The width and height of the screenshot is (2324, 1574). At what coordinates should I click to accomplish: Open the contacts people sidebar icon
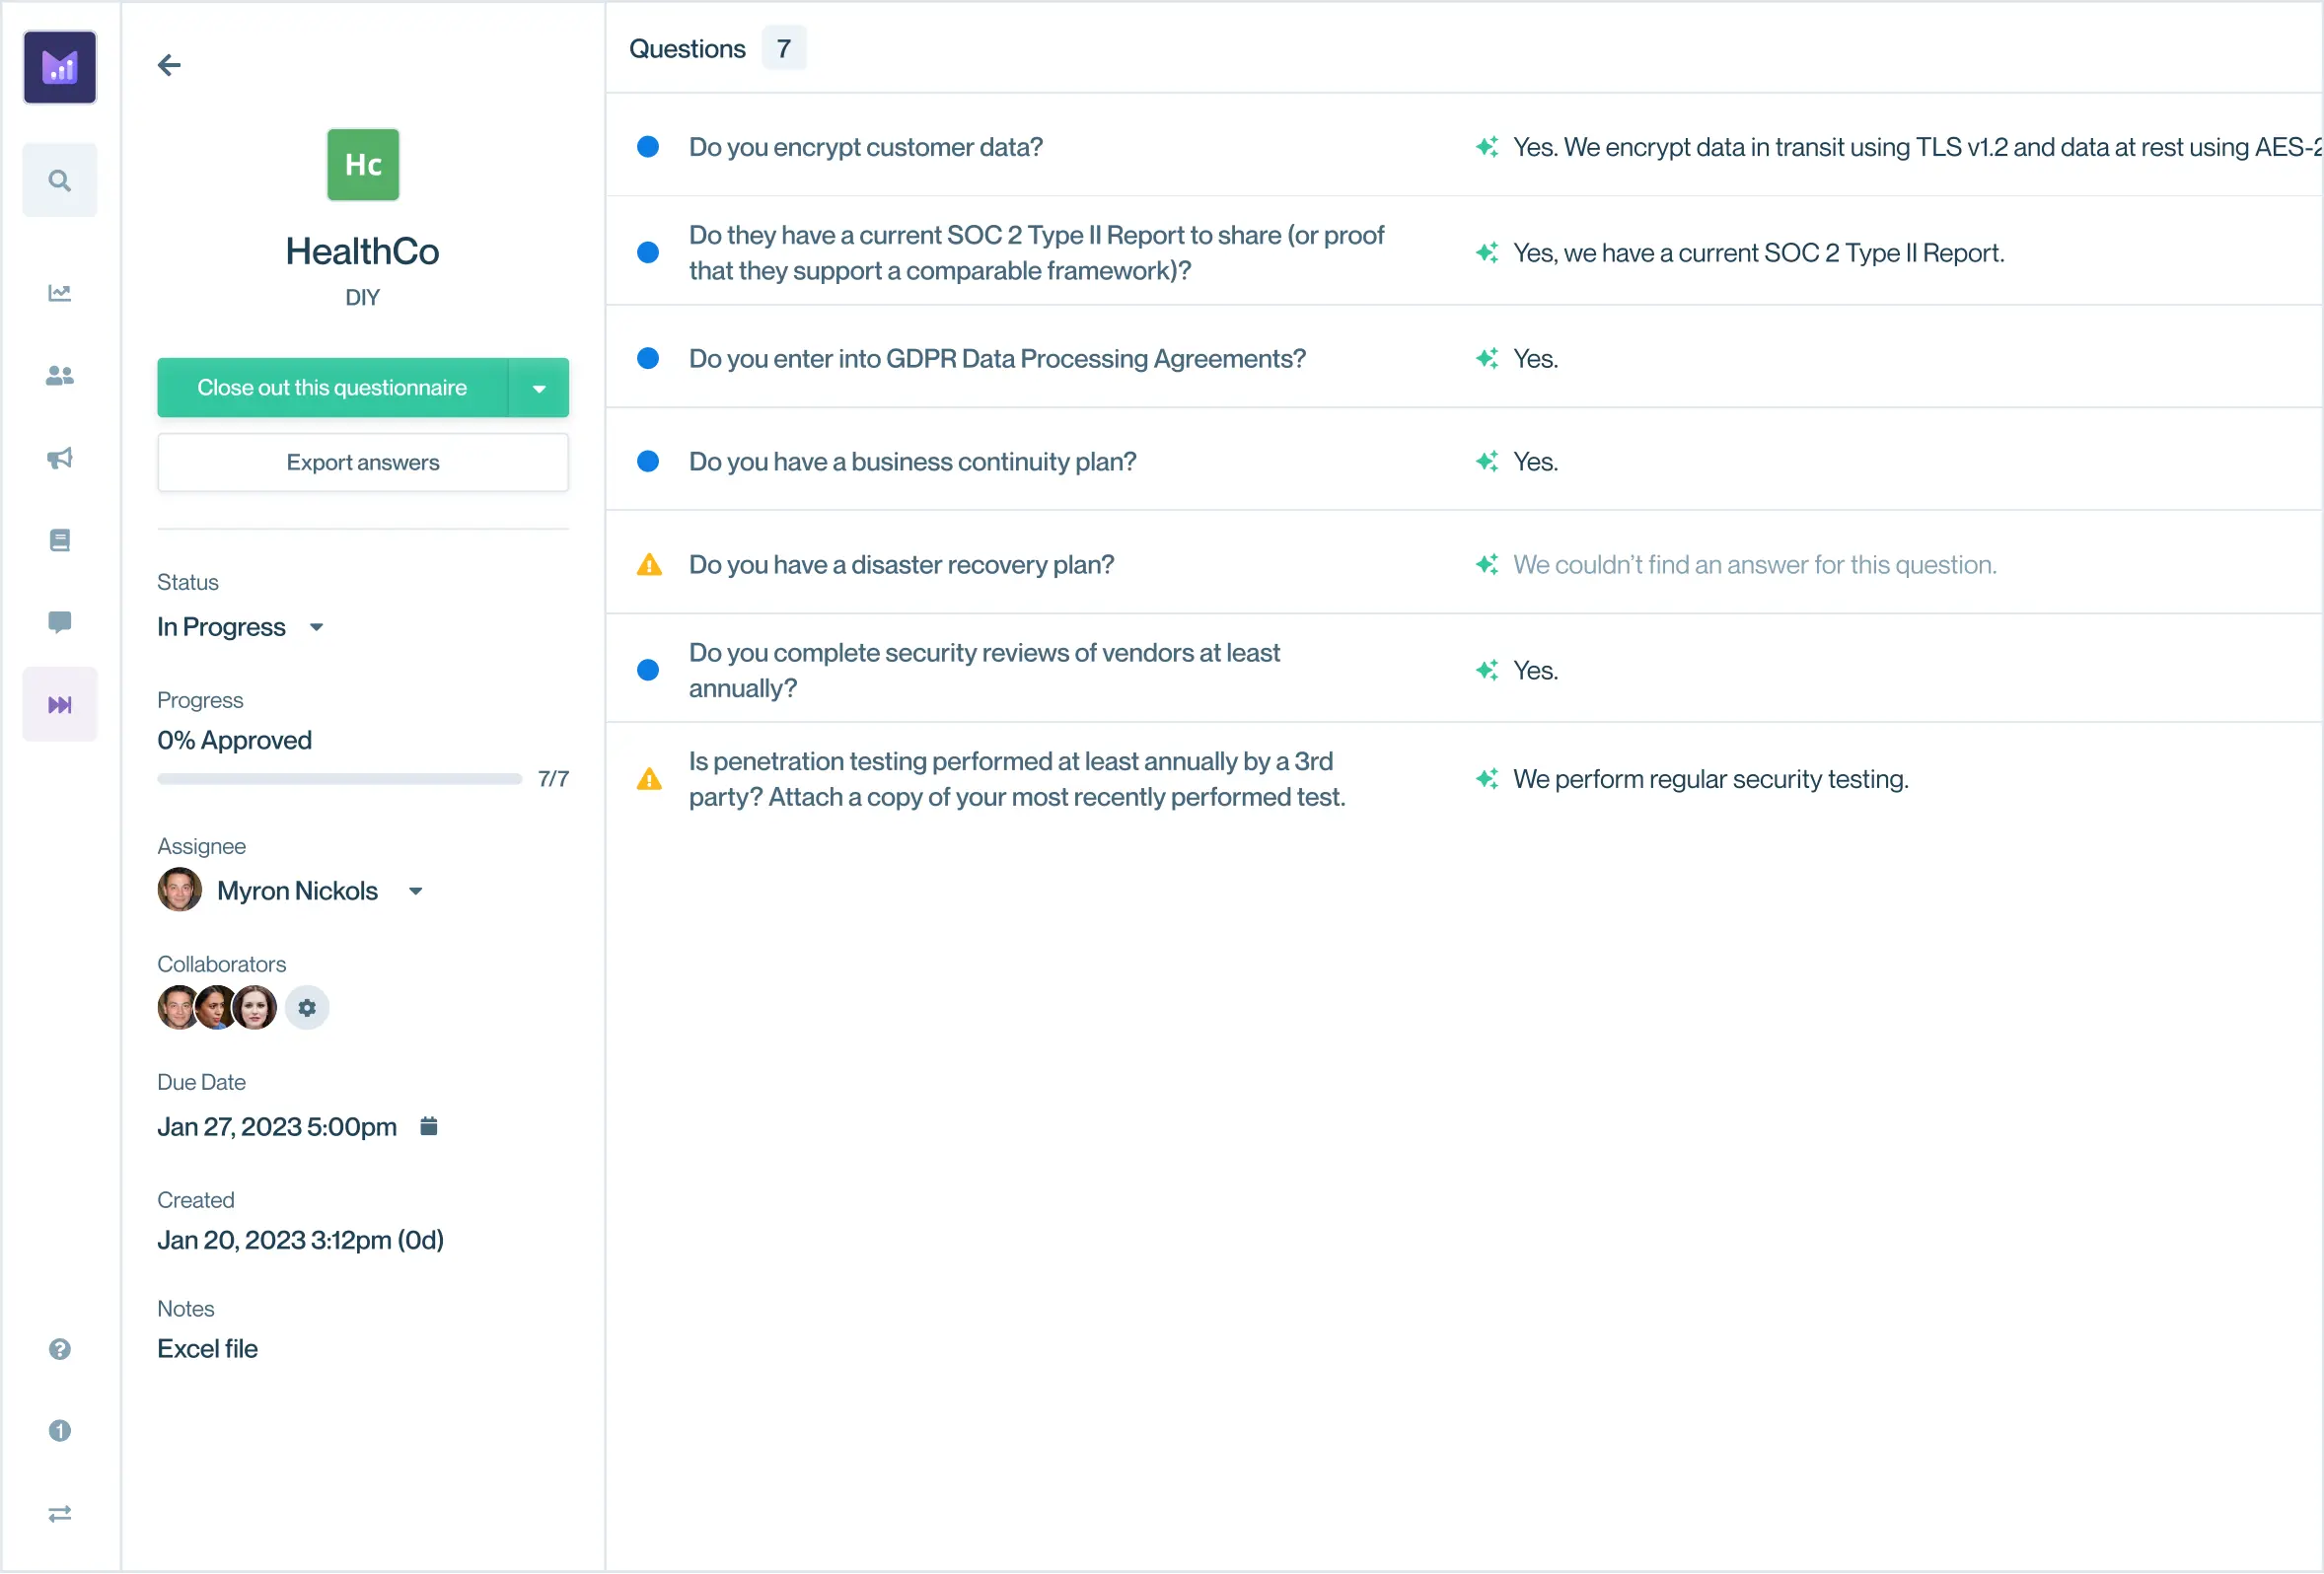tap(60, 376)
